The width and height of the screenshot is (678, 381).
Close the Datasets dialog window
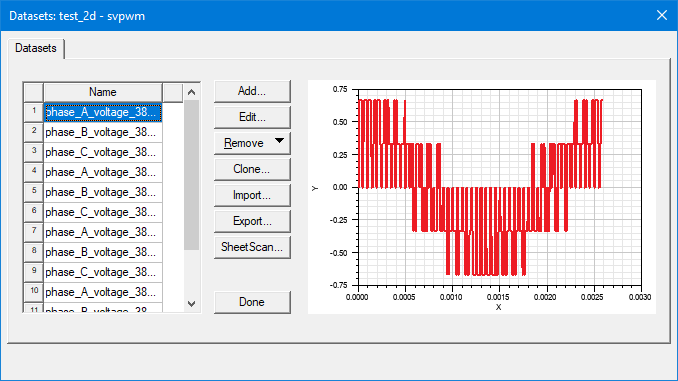[662, 15]
